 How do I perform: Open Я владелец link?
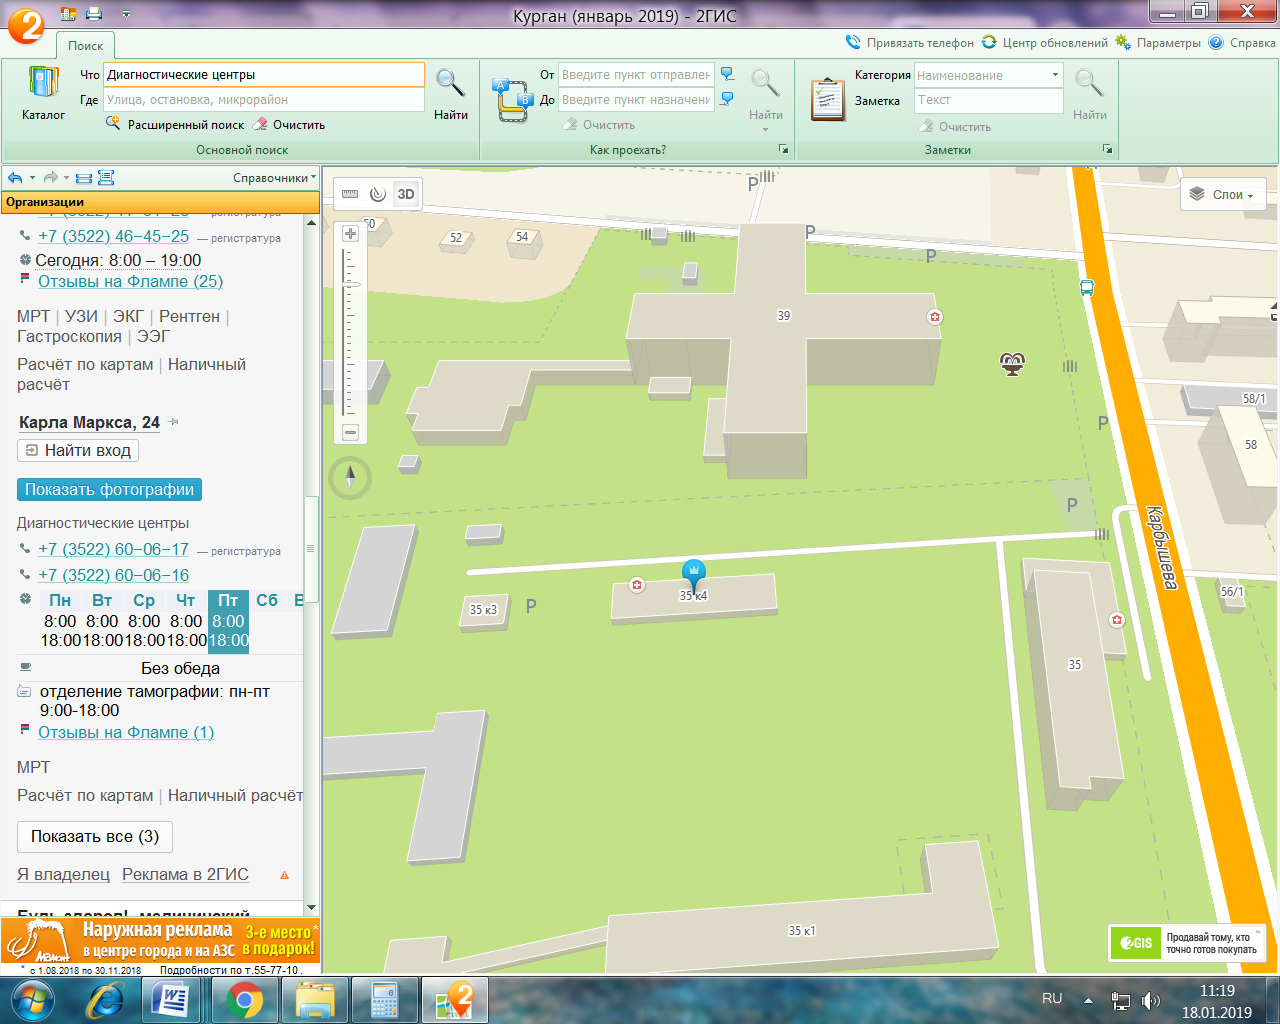pos(63,875)
